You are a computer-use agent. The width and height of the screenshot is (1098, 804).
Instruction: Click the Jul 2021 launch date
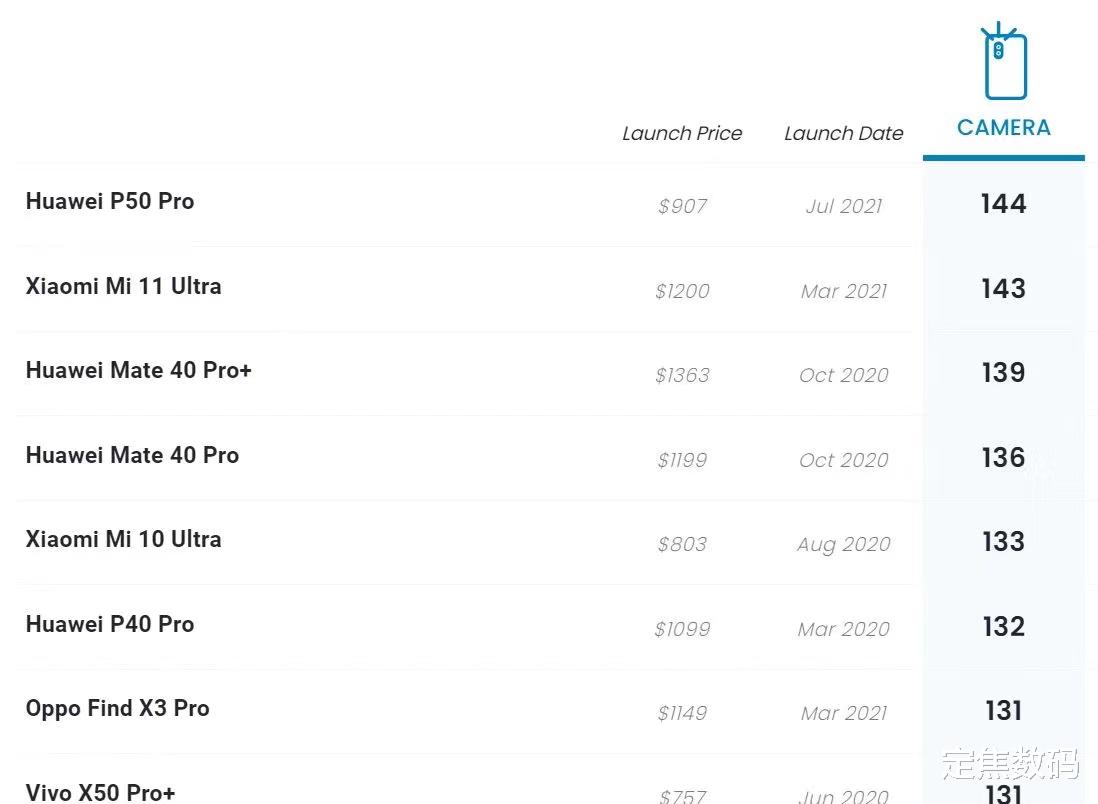pyautogui.click(x=843, y=207)
